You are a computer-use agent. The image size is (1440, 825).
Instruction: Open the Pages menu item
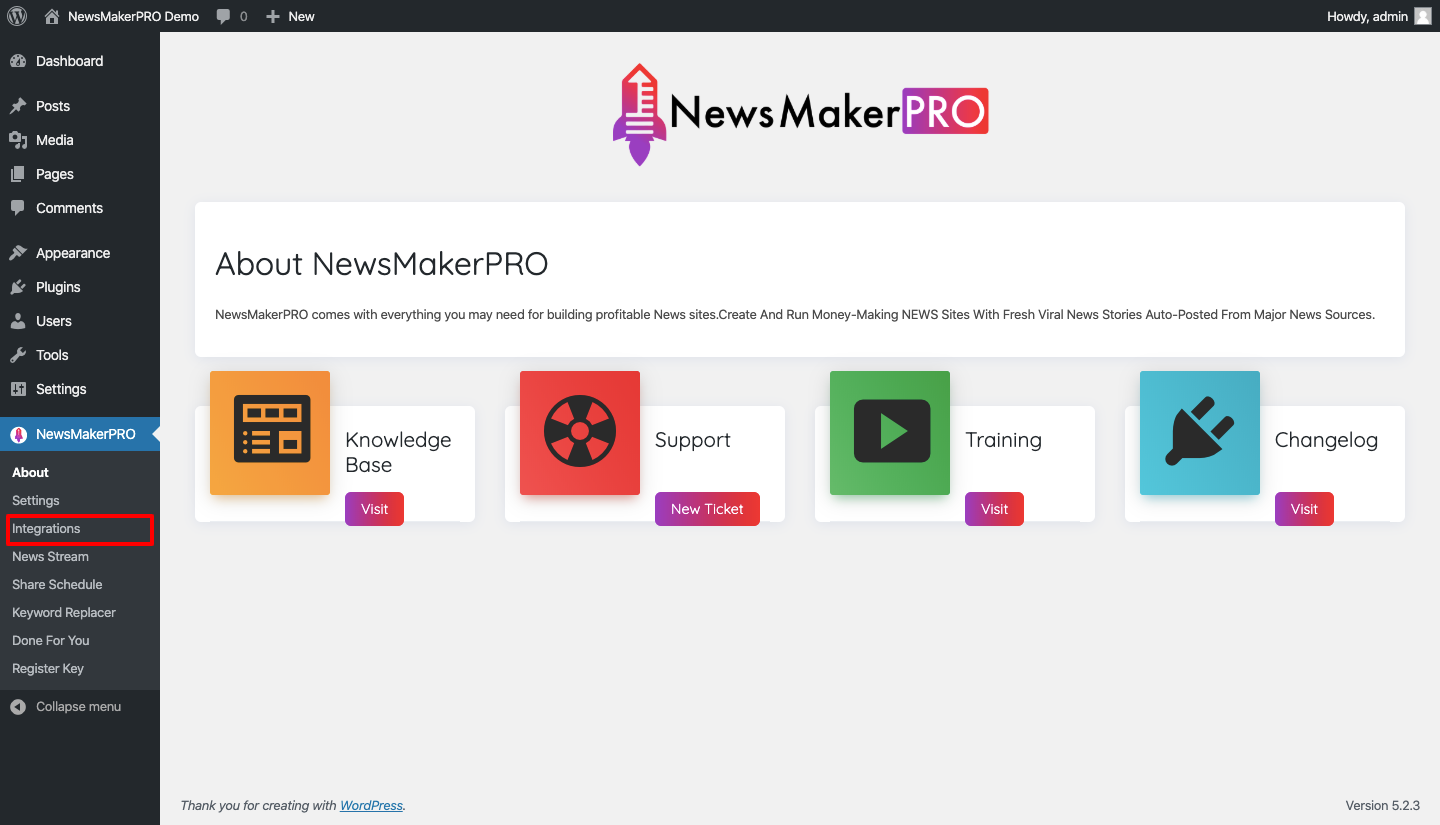pyautogui.click(x=80, y=174)
